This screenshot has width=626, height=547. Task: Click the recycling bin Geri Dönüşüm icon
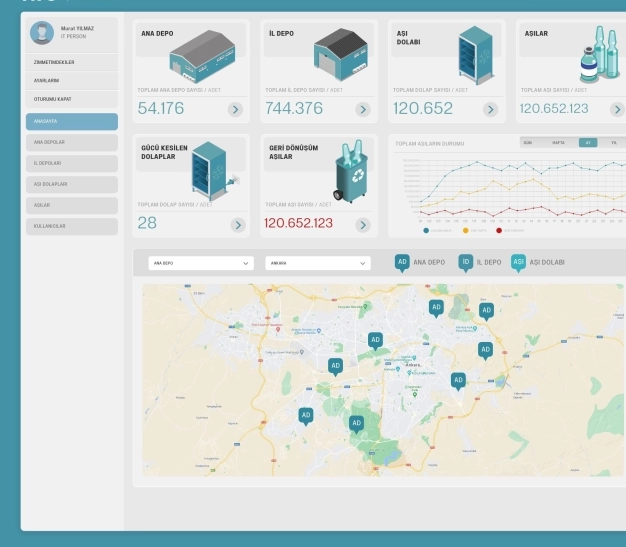351,172
